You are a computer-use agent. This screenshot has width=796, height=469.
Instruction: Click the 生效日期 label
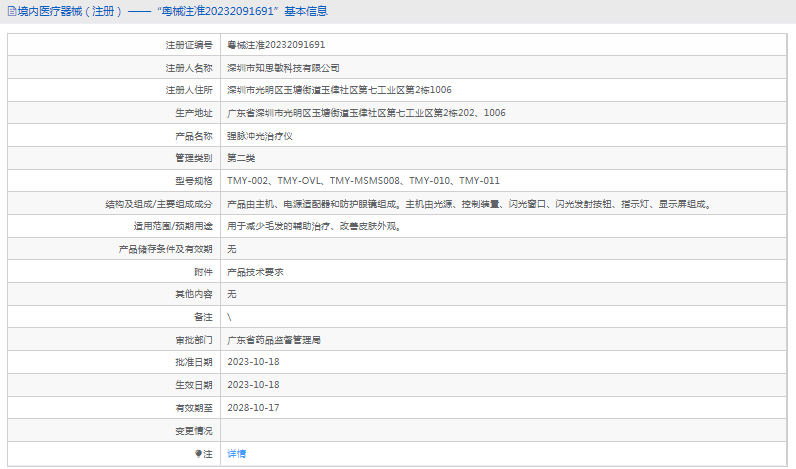(194, 385)
